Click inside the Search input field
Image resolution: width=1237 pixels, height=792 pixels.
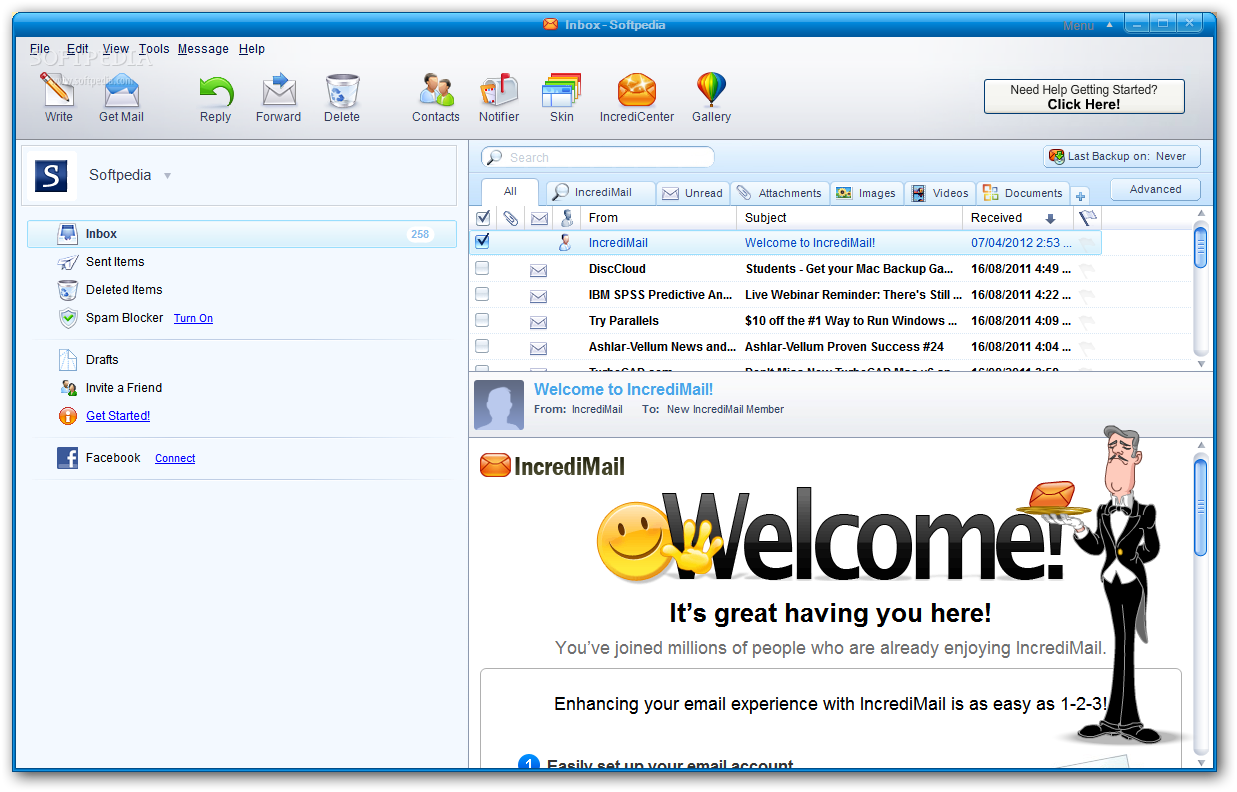tap(598, 157)
